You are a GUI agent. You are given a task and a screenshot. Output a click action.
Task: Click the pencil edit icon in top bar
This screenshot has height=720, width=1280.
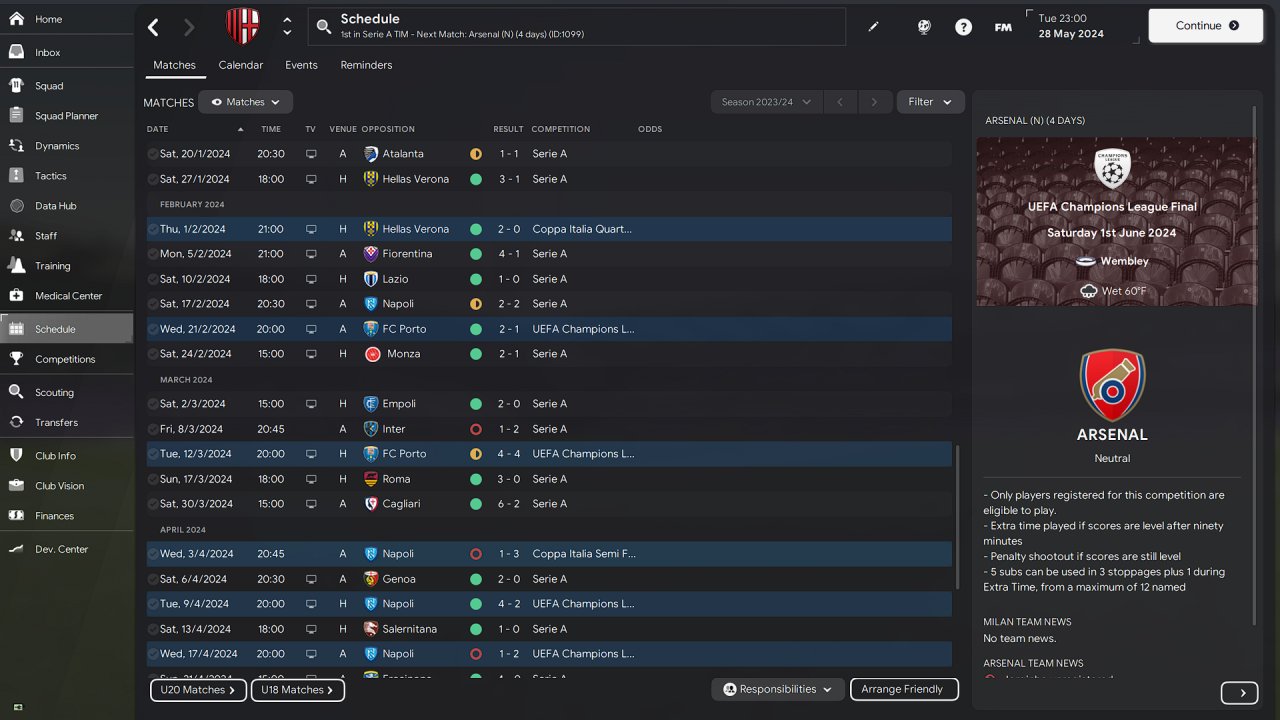pyautogui.click(x=873, y=27)
